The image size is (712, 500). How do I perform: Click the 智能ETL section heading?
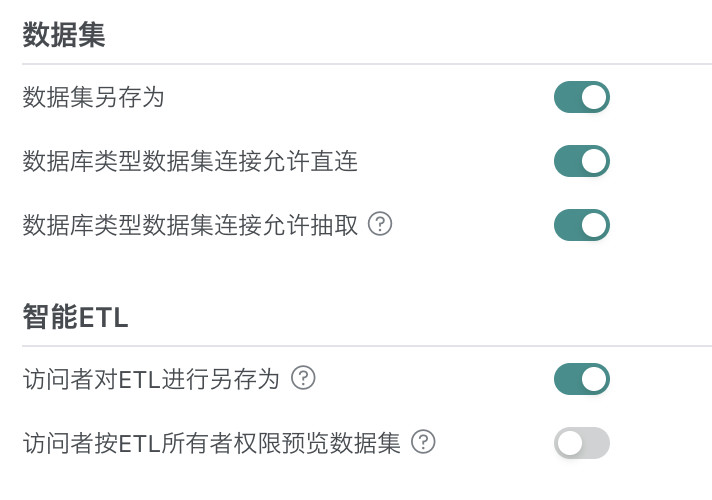76,318
